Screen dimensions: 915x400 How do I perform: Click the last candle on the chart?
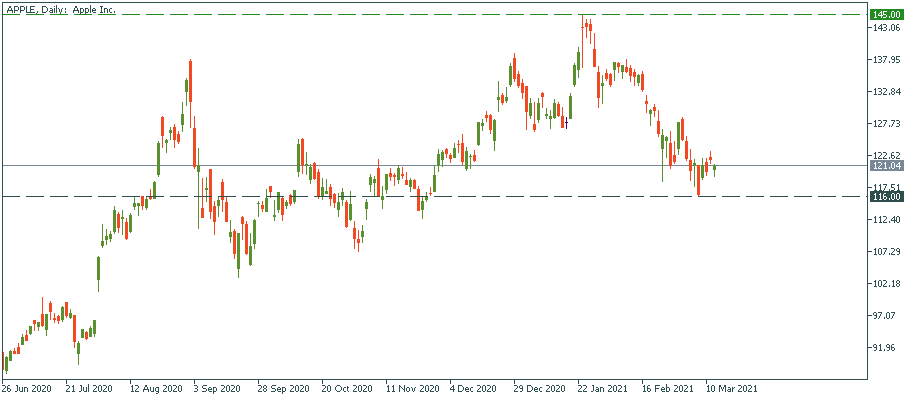click(714, 168)
